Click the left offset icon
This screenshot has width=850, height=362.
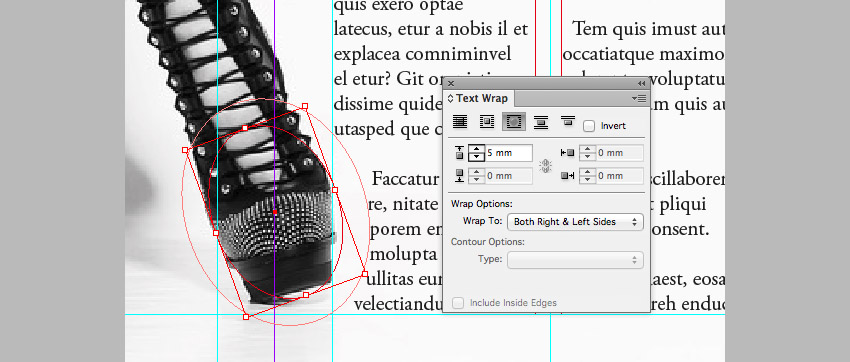567,153
